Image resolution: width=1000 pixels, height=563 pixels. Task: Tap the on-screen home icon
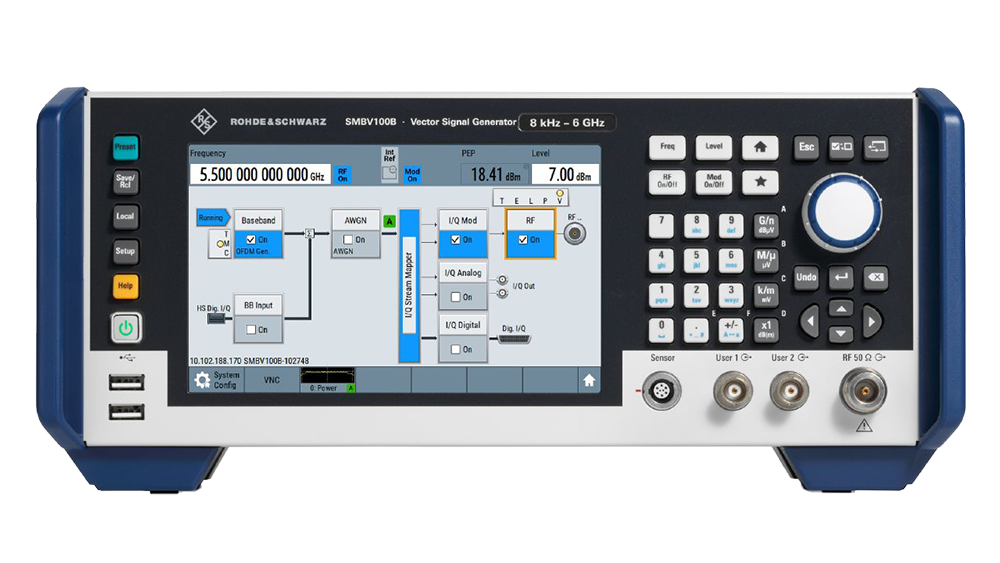[589, 380]
